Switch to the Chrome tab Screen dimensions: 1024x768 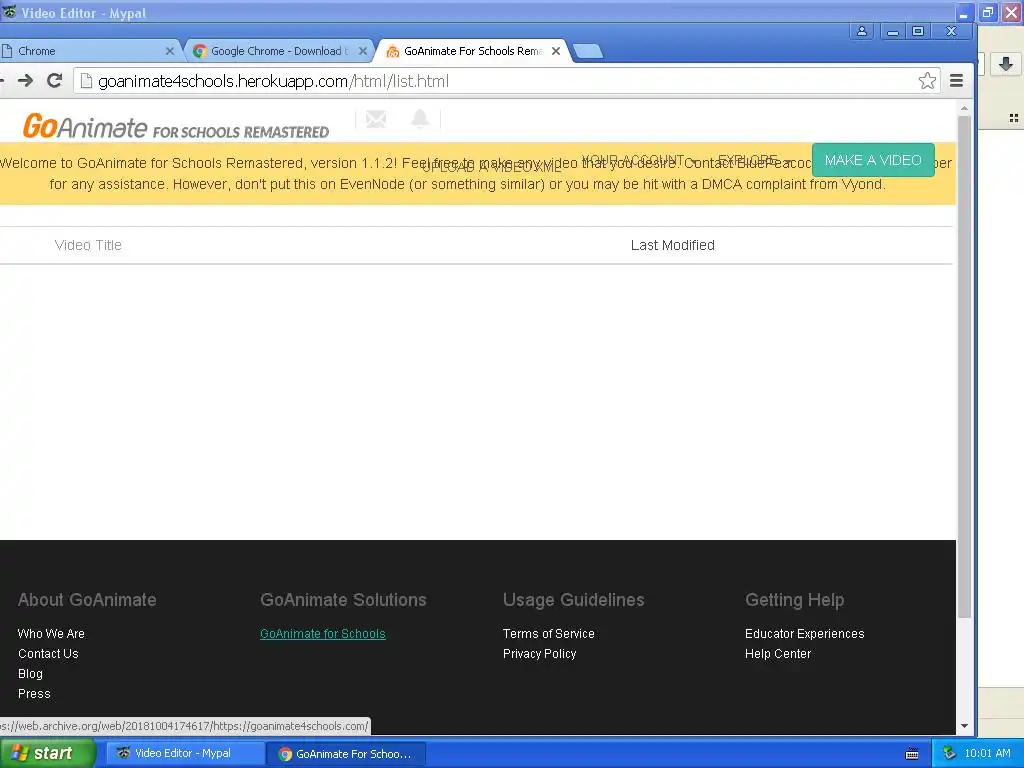coord(85,51)
